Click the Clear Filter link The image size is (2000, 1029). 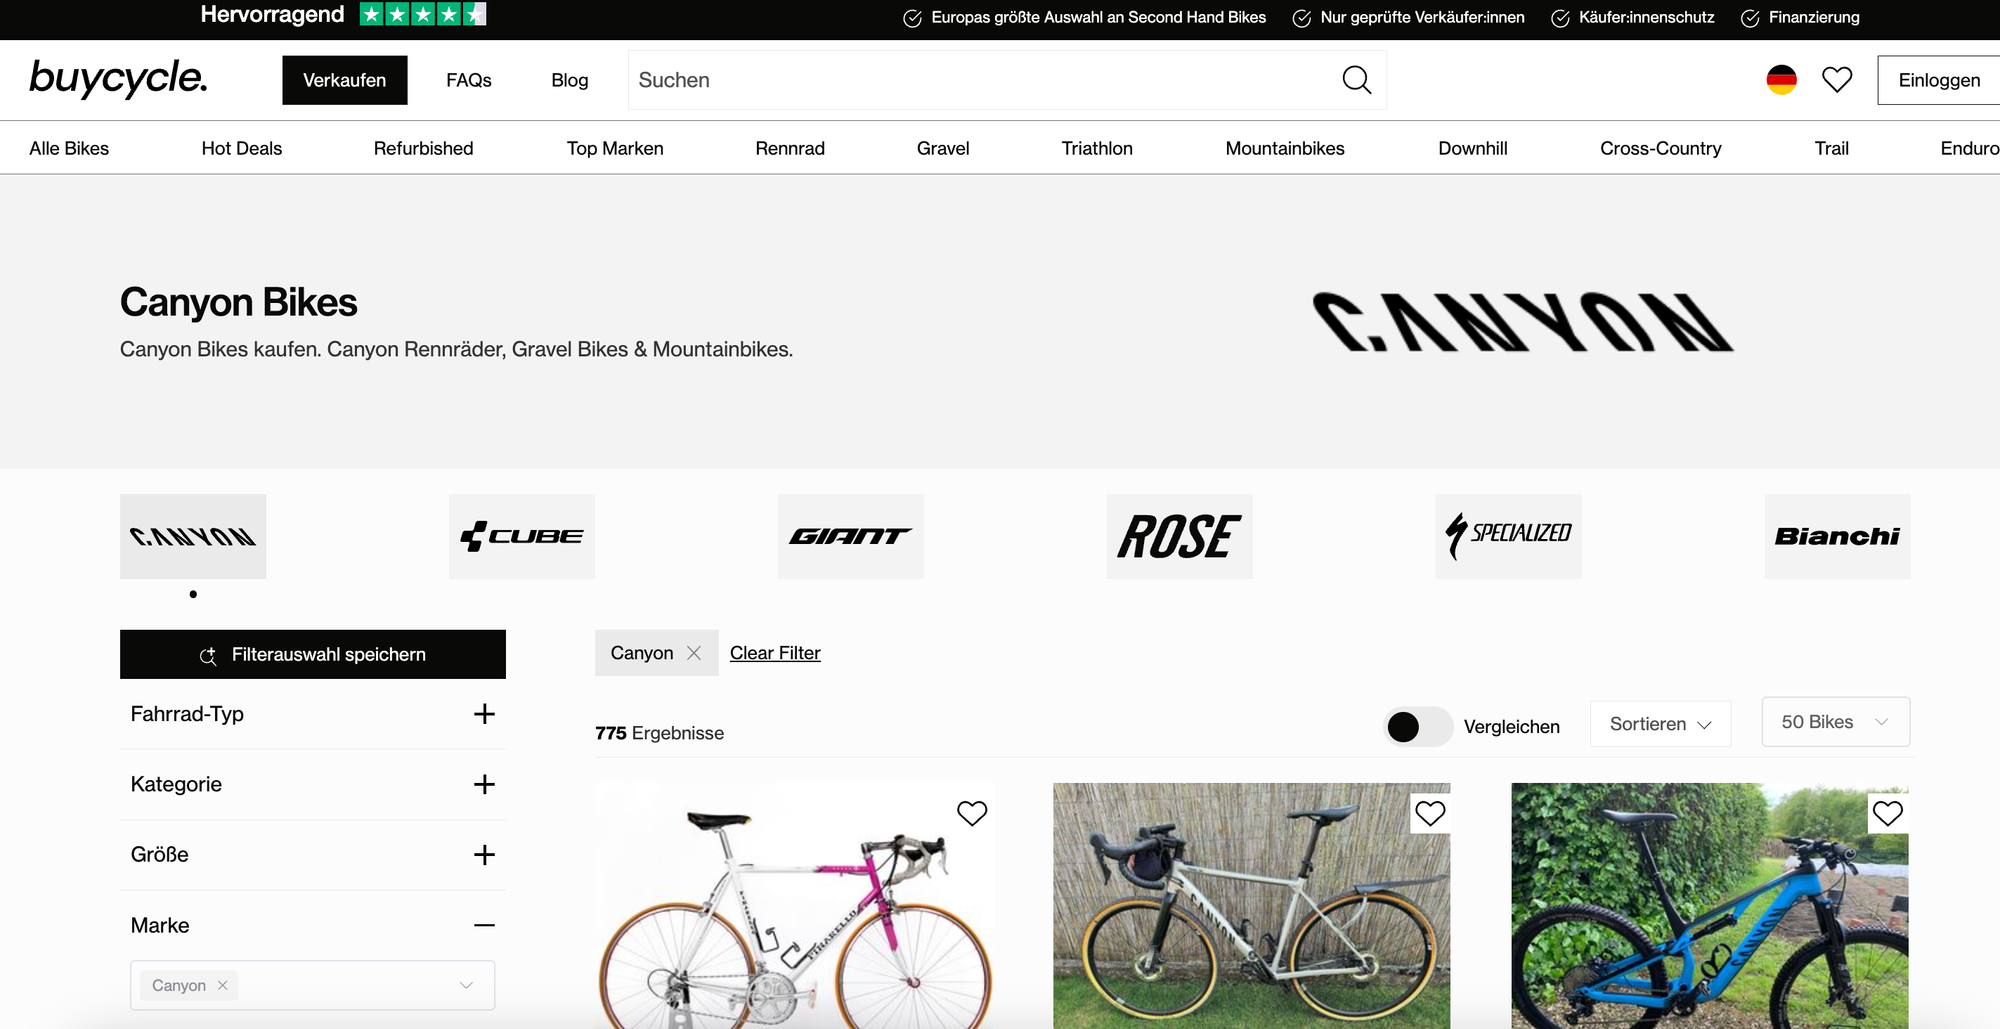[775, 653]
